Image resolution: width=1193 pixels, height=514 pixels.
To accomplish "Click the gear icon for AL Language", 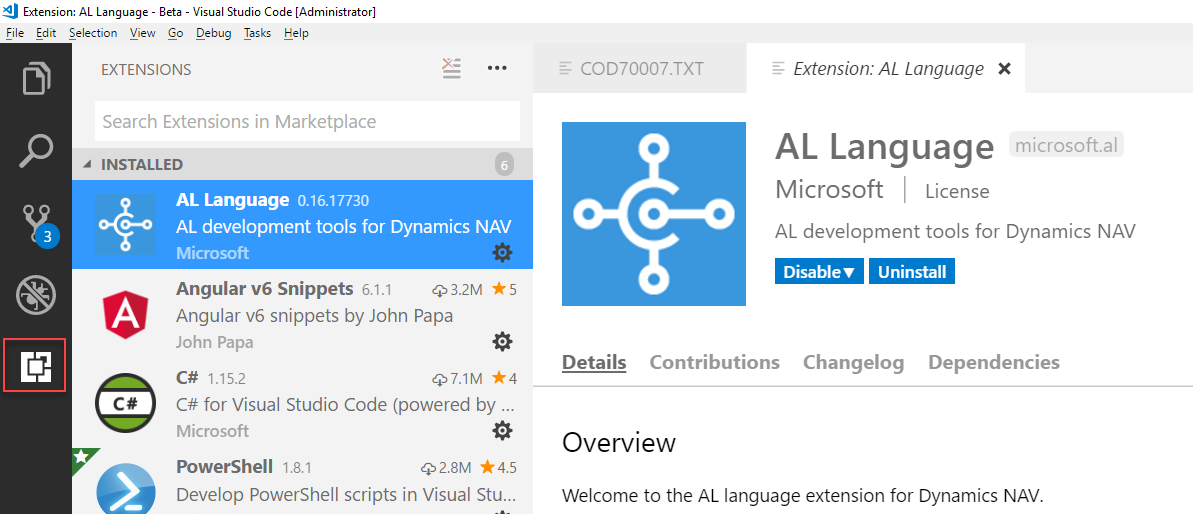I will coord(502,252).
